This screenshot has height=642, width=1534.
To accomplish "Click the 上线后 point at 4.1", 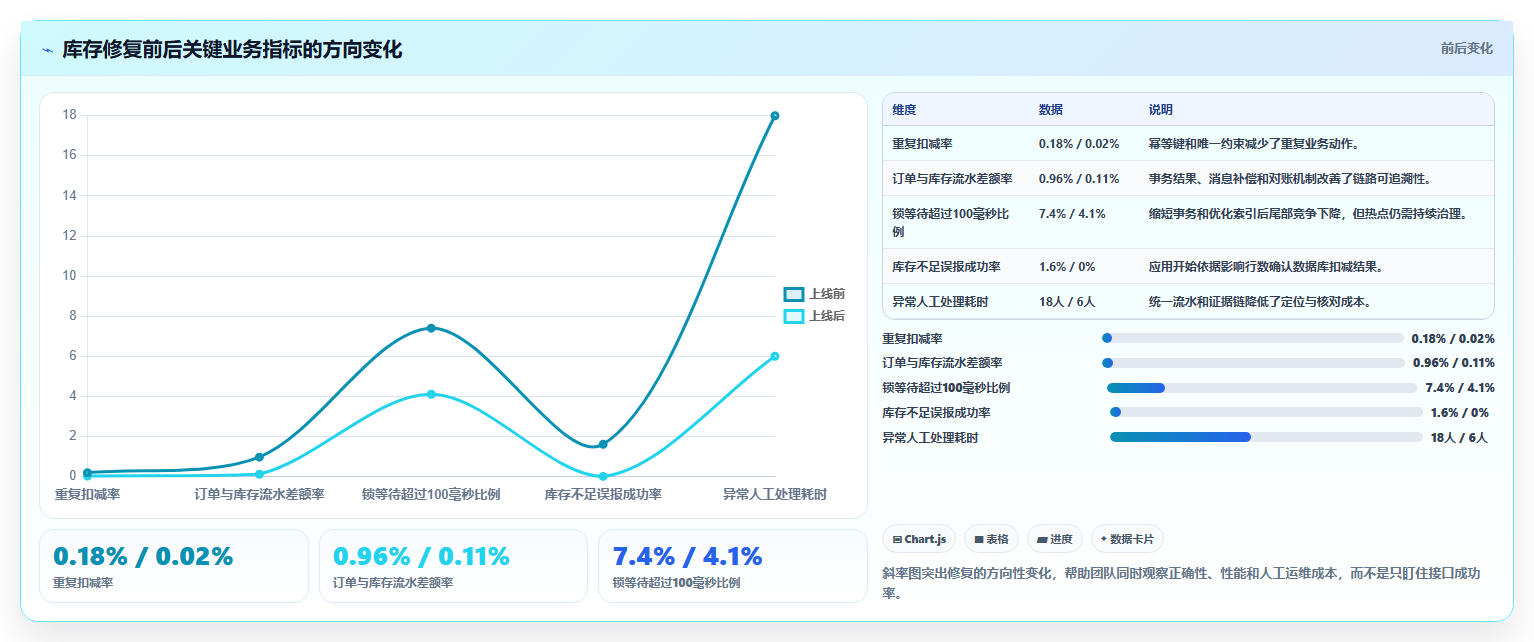I will pos(431,394).
